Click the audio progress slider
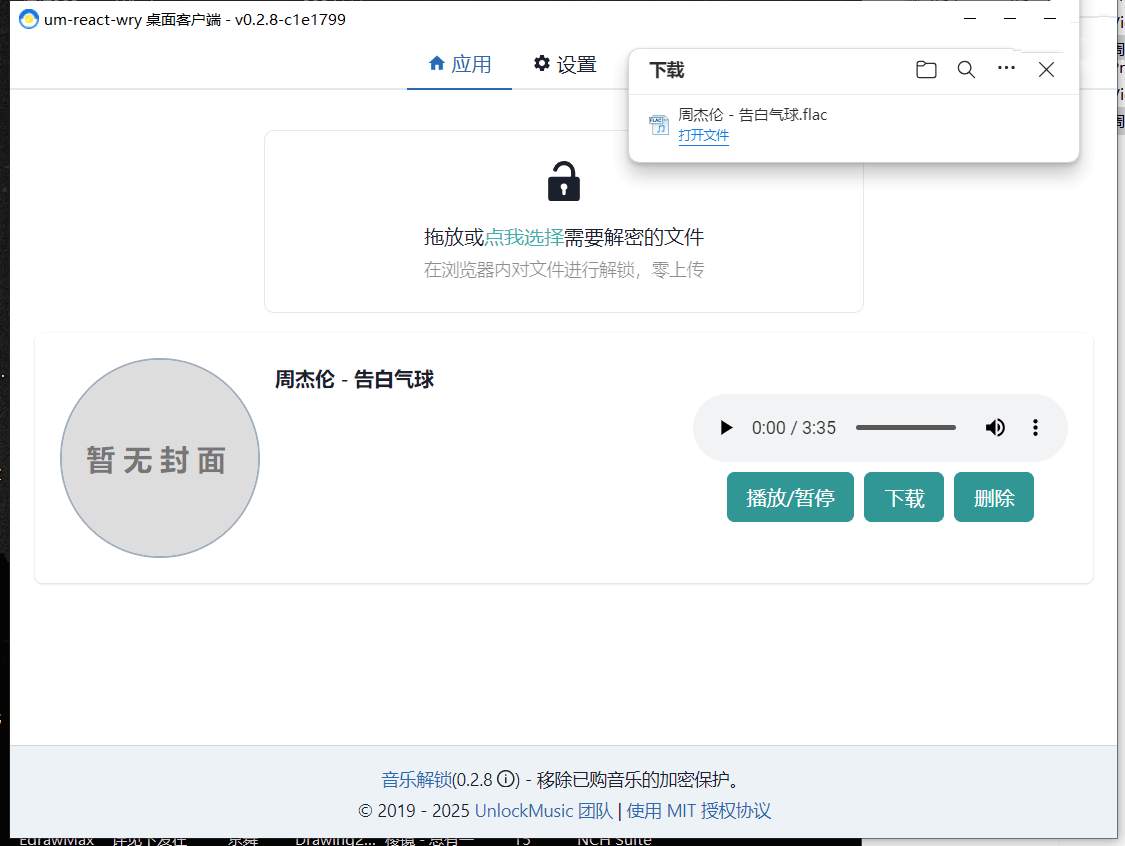Image resolution: width=1125 pixels, height=846 pixels. pos(905,427)
